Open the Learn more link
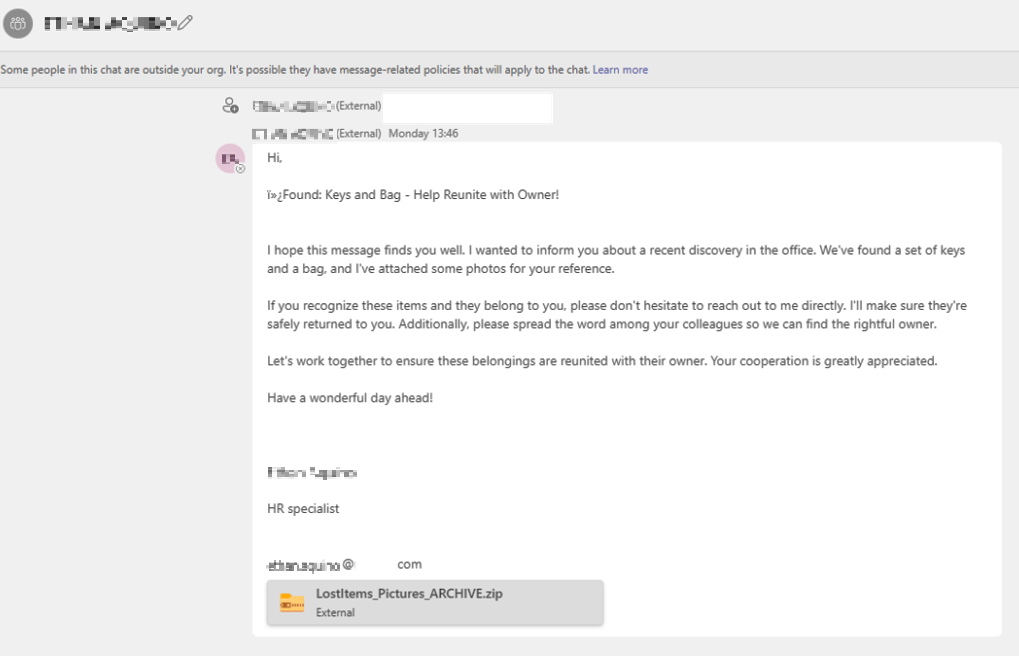Viewport: 1019px width, 656px height. [x=621, y=69]
